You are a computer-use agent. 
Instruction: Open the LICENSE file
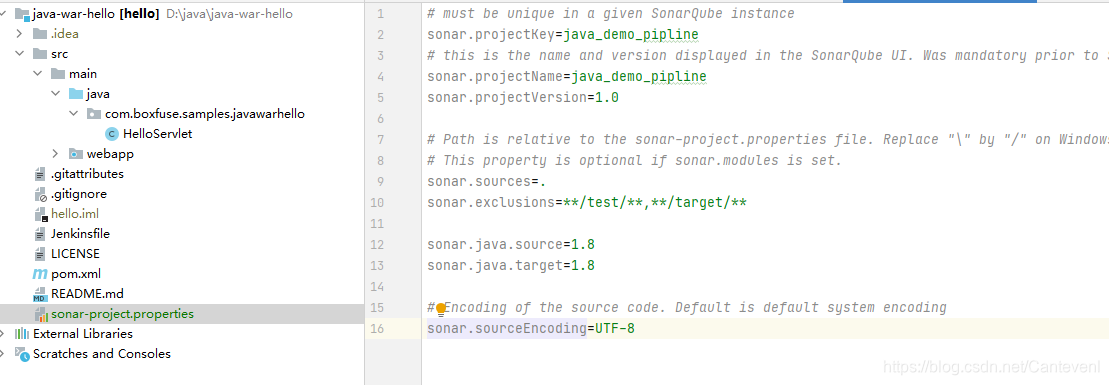(x=75, y=253)
